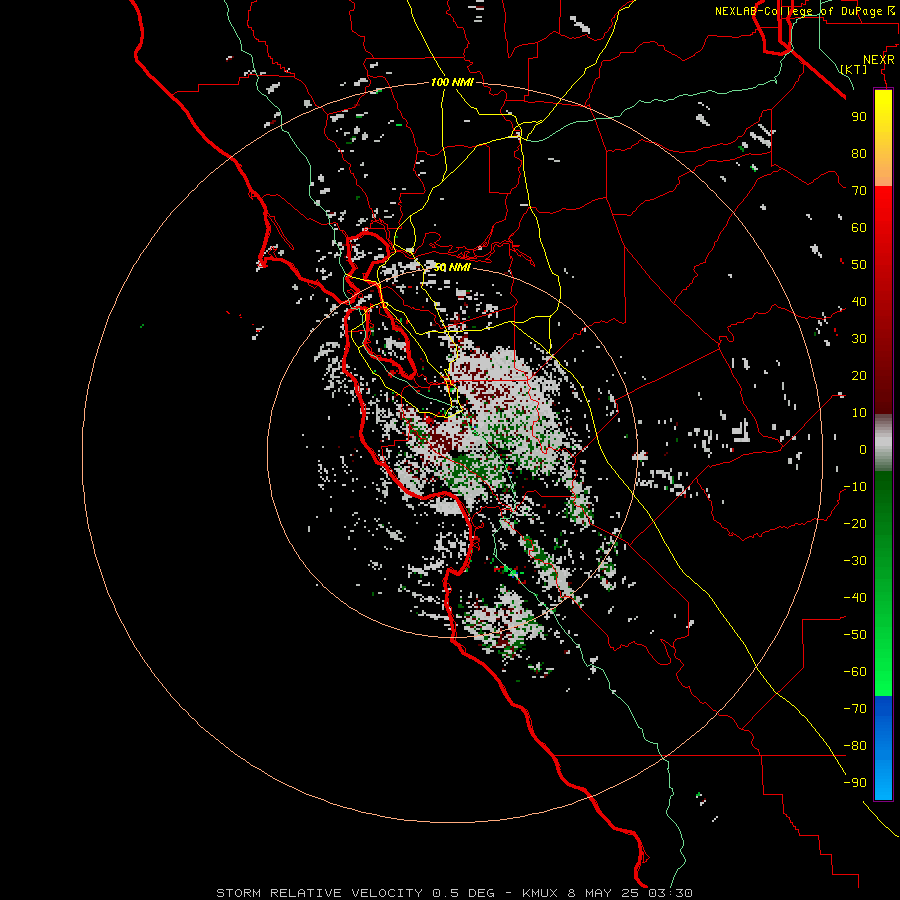Click the "50 NMI" range ring label

click(452, 267)
